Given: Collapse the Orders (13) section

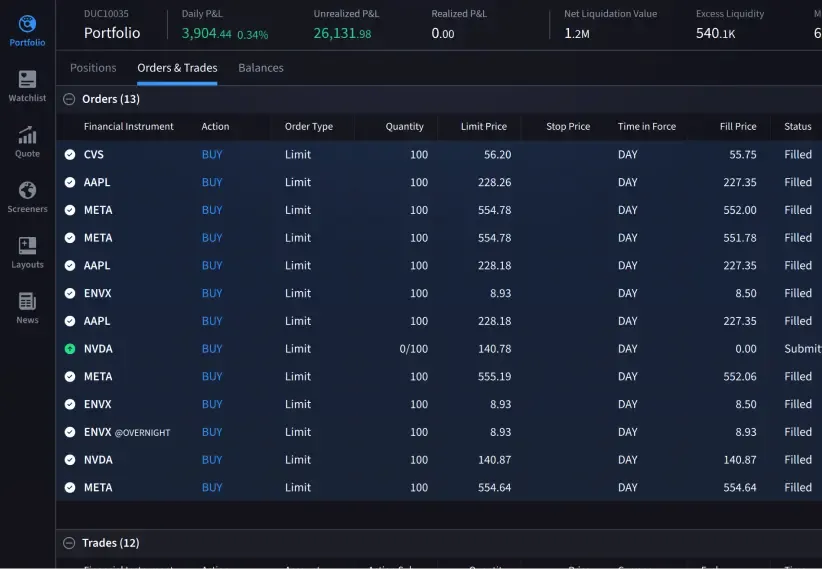Looking at the screenshot, I should click(x=69, y=99).
